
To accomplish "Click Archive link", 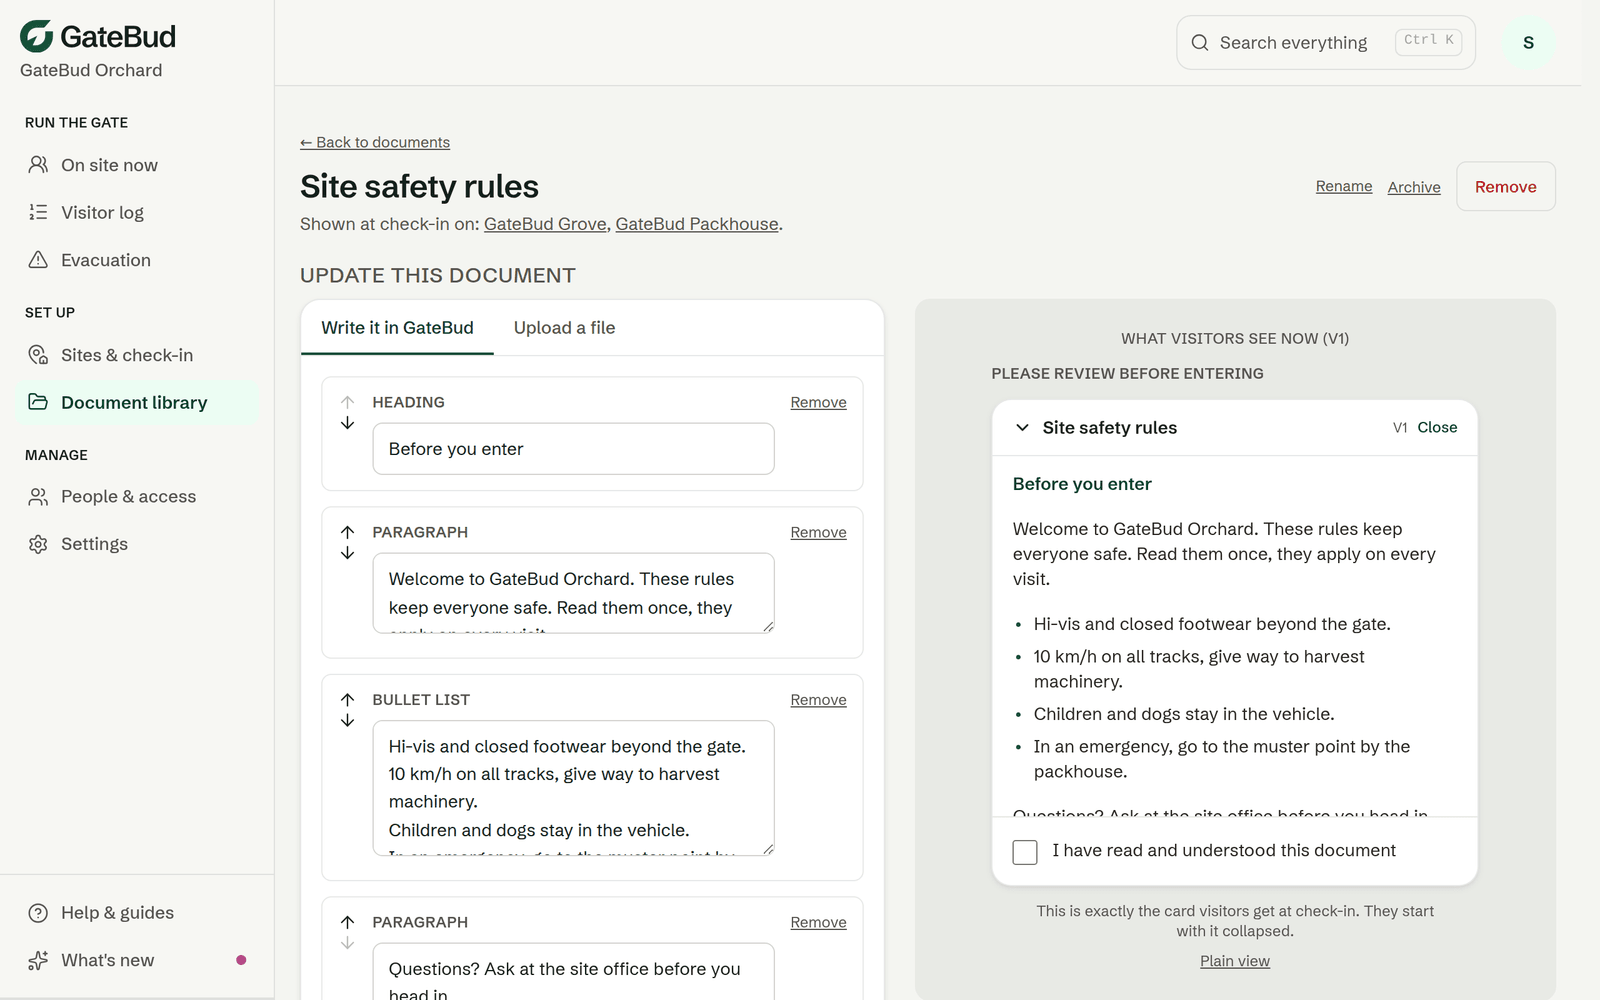I will (1414, 187).
